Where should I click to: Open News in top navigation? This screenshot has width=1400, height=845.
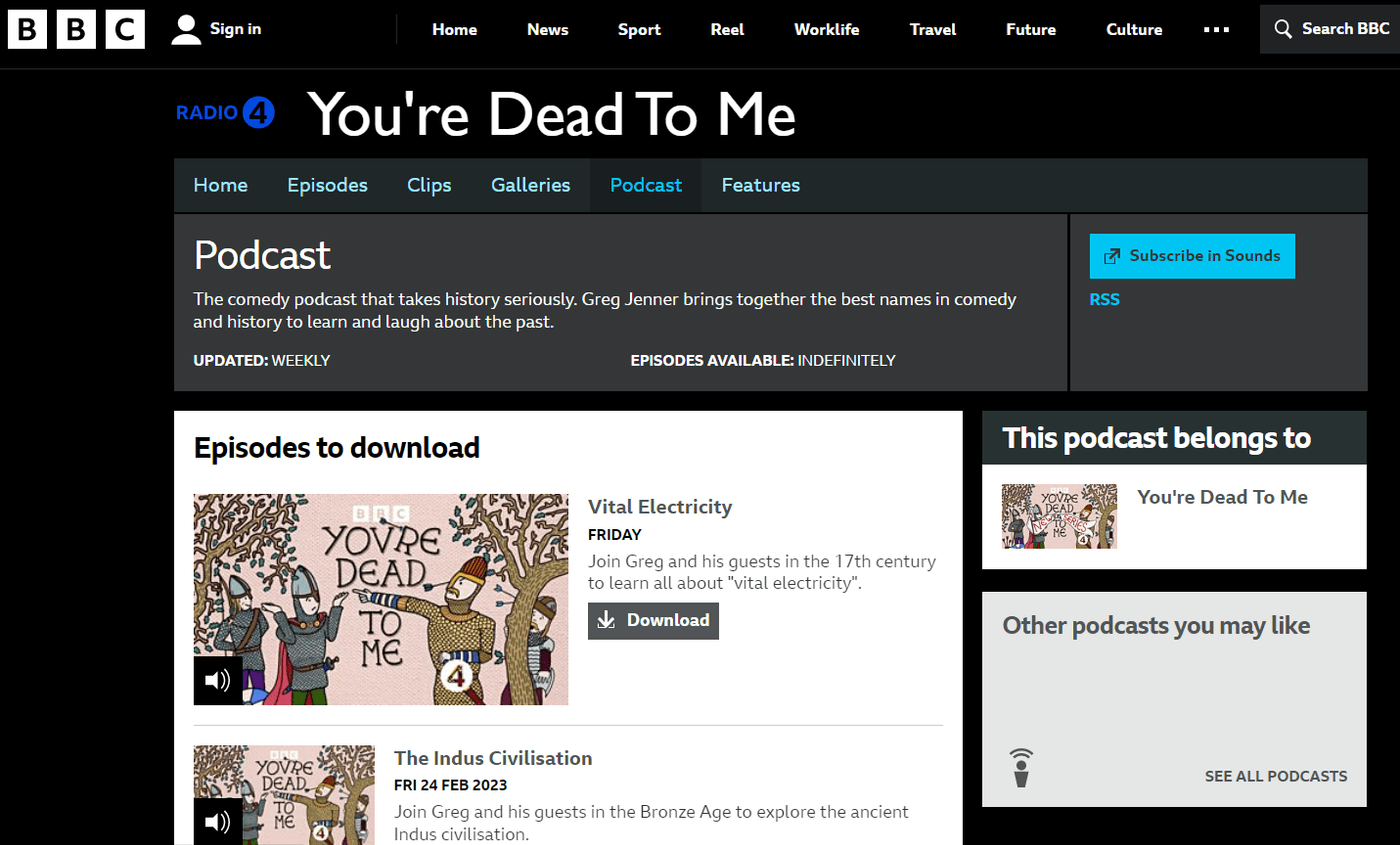548,29
